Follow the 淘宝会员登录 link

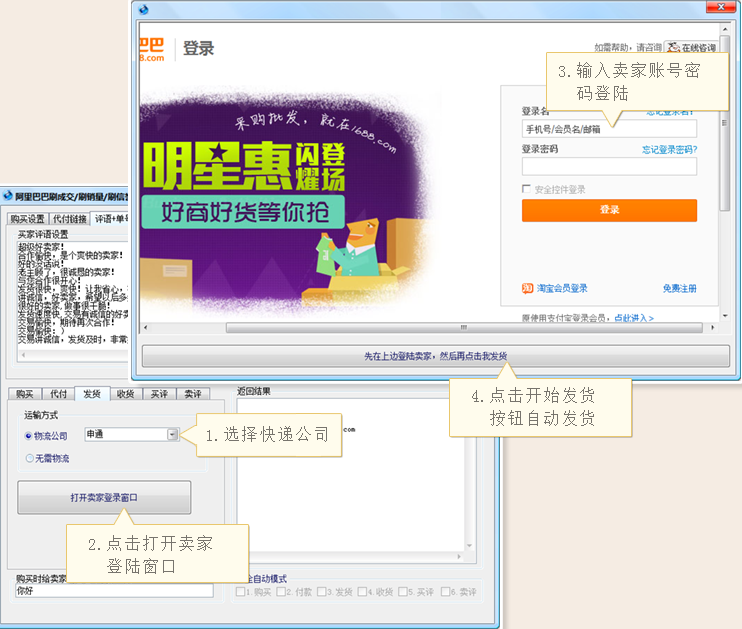click(x=562, y=288)
